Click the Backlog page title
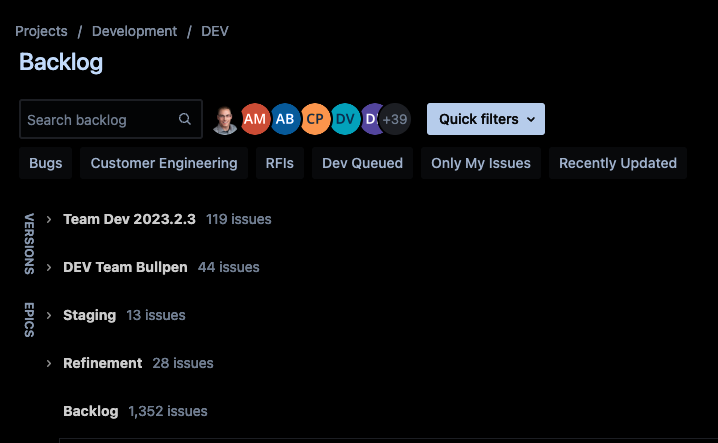Screen dimensions: 718x443 pyautogui.click(x=61, y=62)
